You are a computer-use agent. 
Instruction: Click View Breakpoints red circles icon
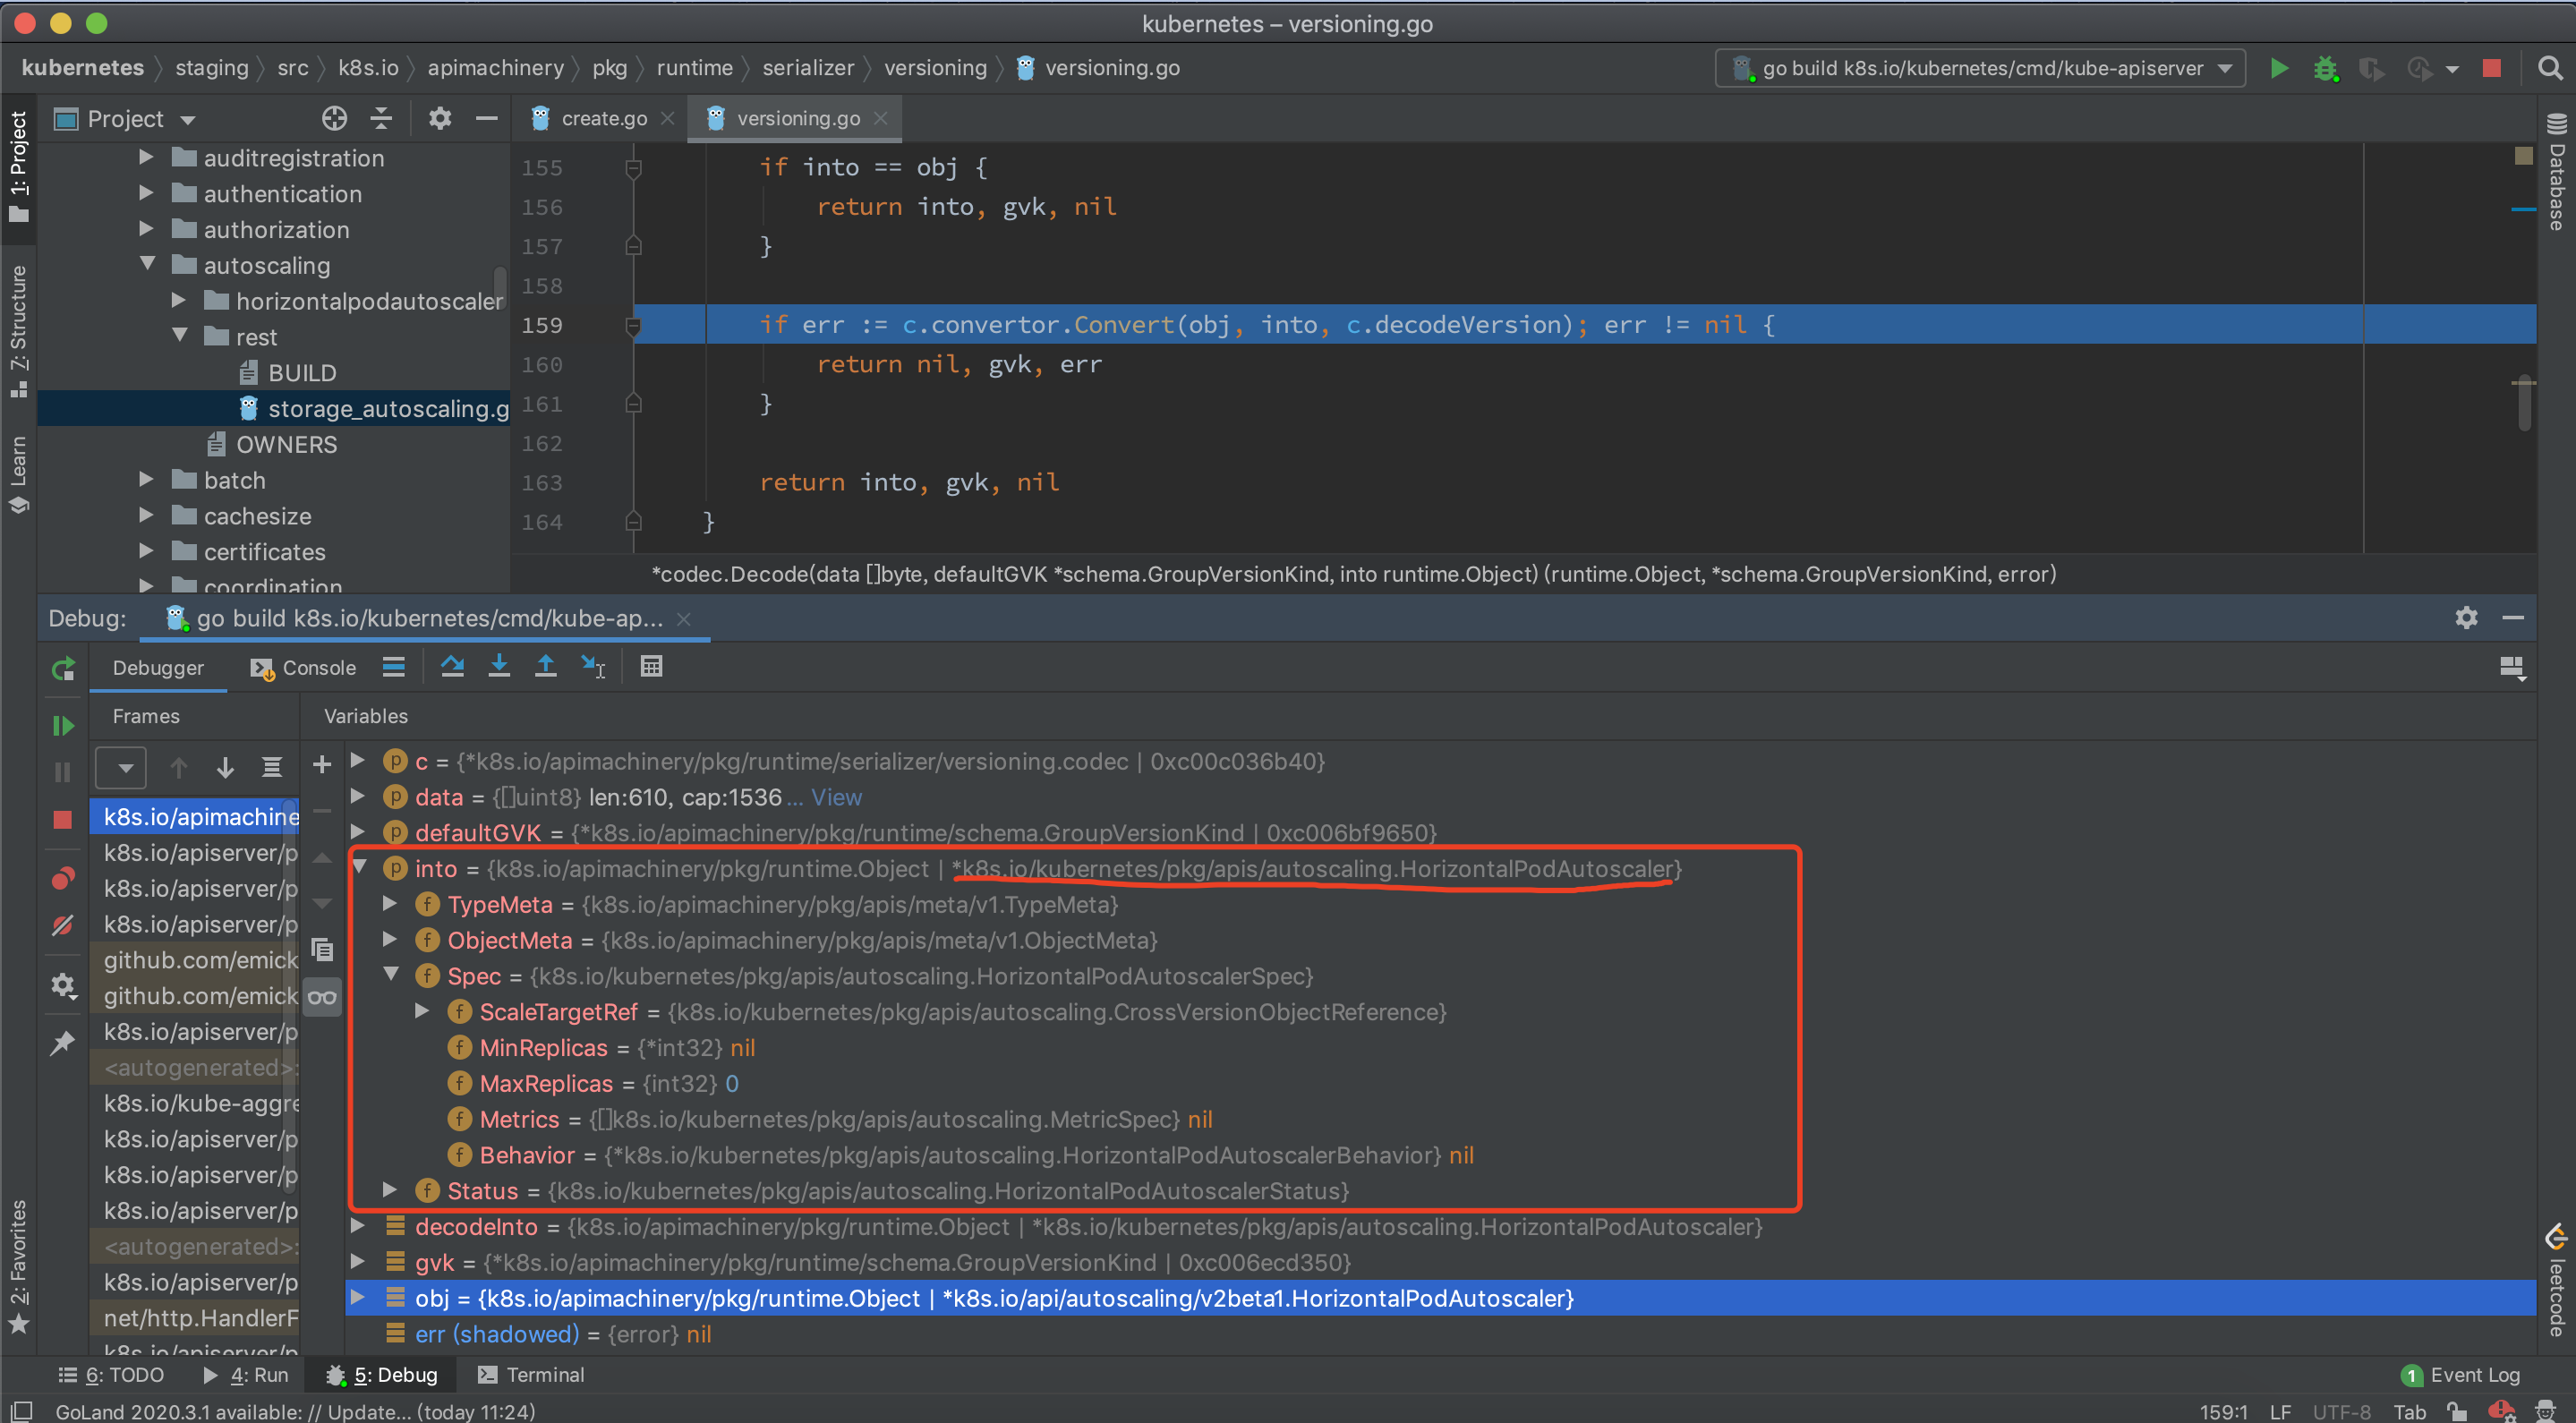62,879
